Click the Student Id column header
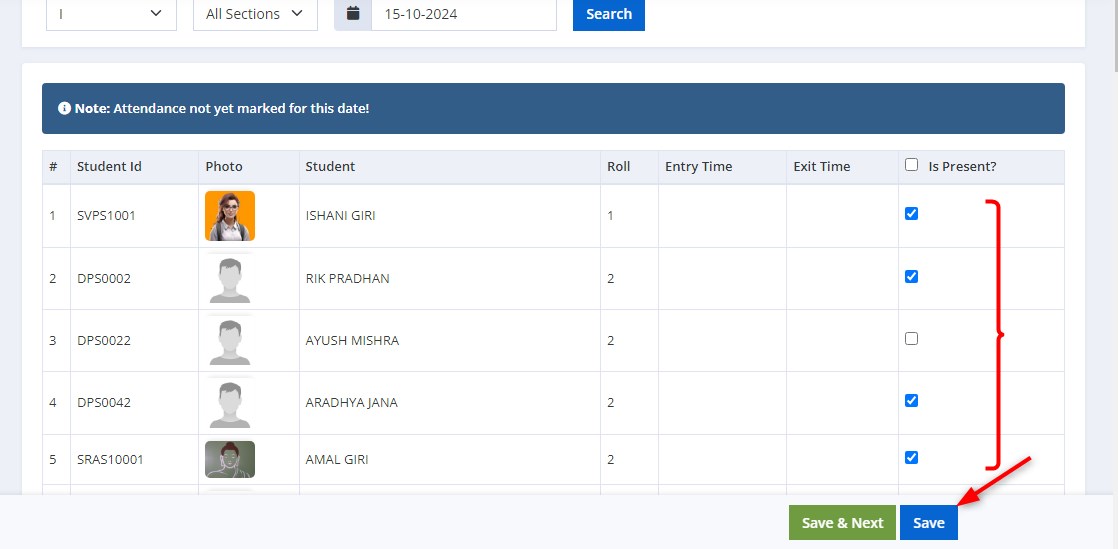 pyautogui.click(x=109, y=166)
